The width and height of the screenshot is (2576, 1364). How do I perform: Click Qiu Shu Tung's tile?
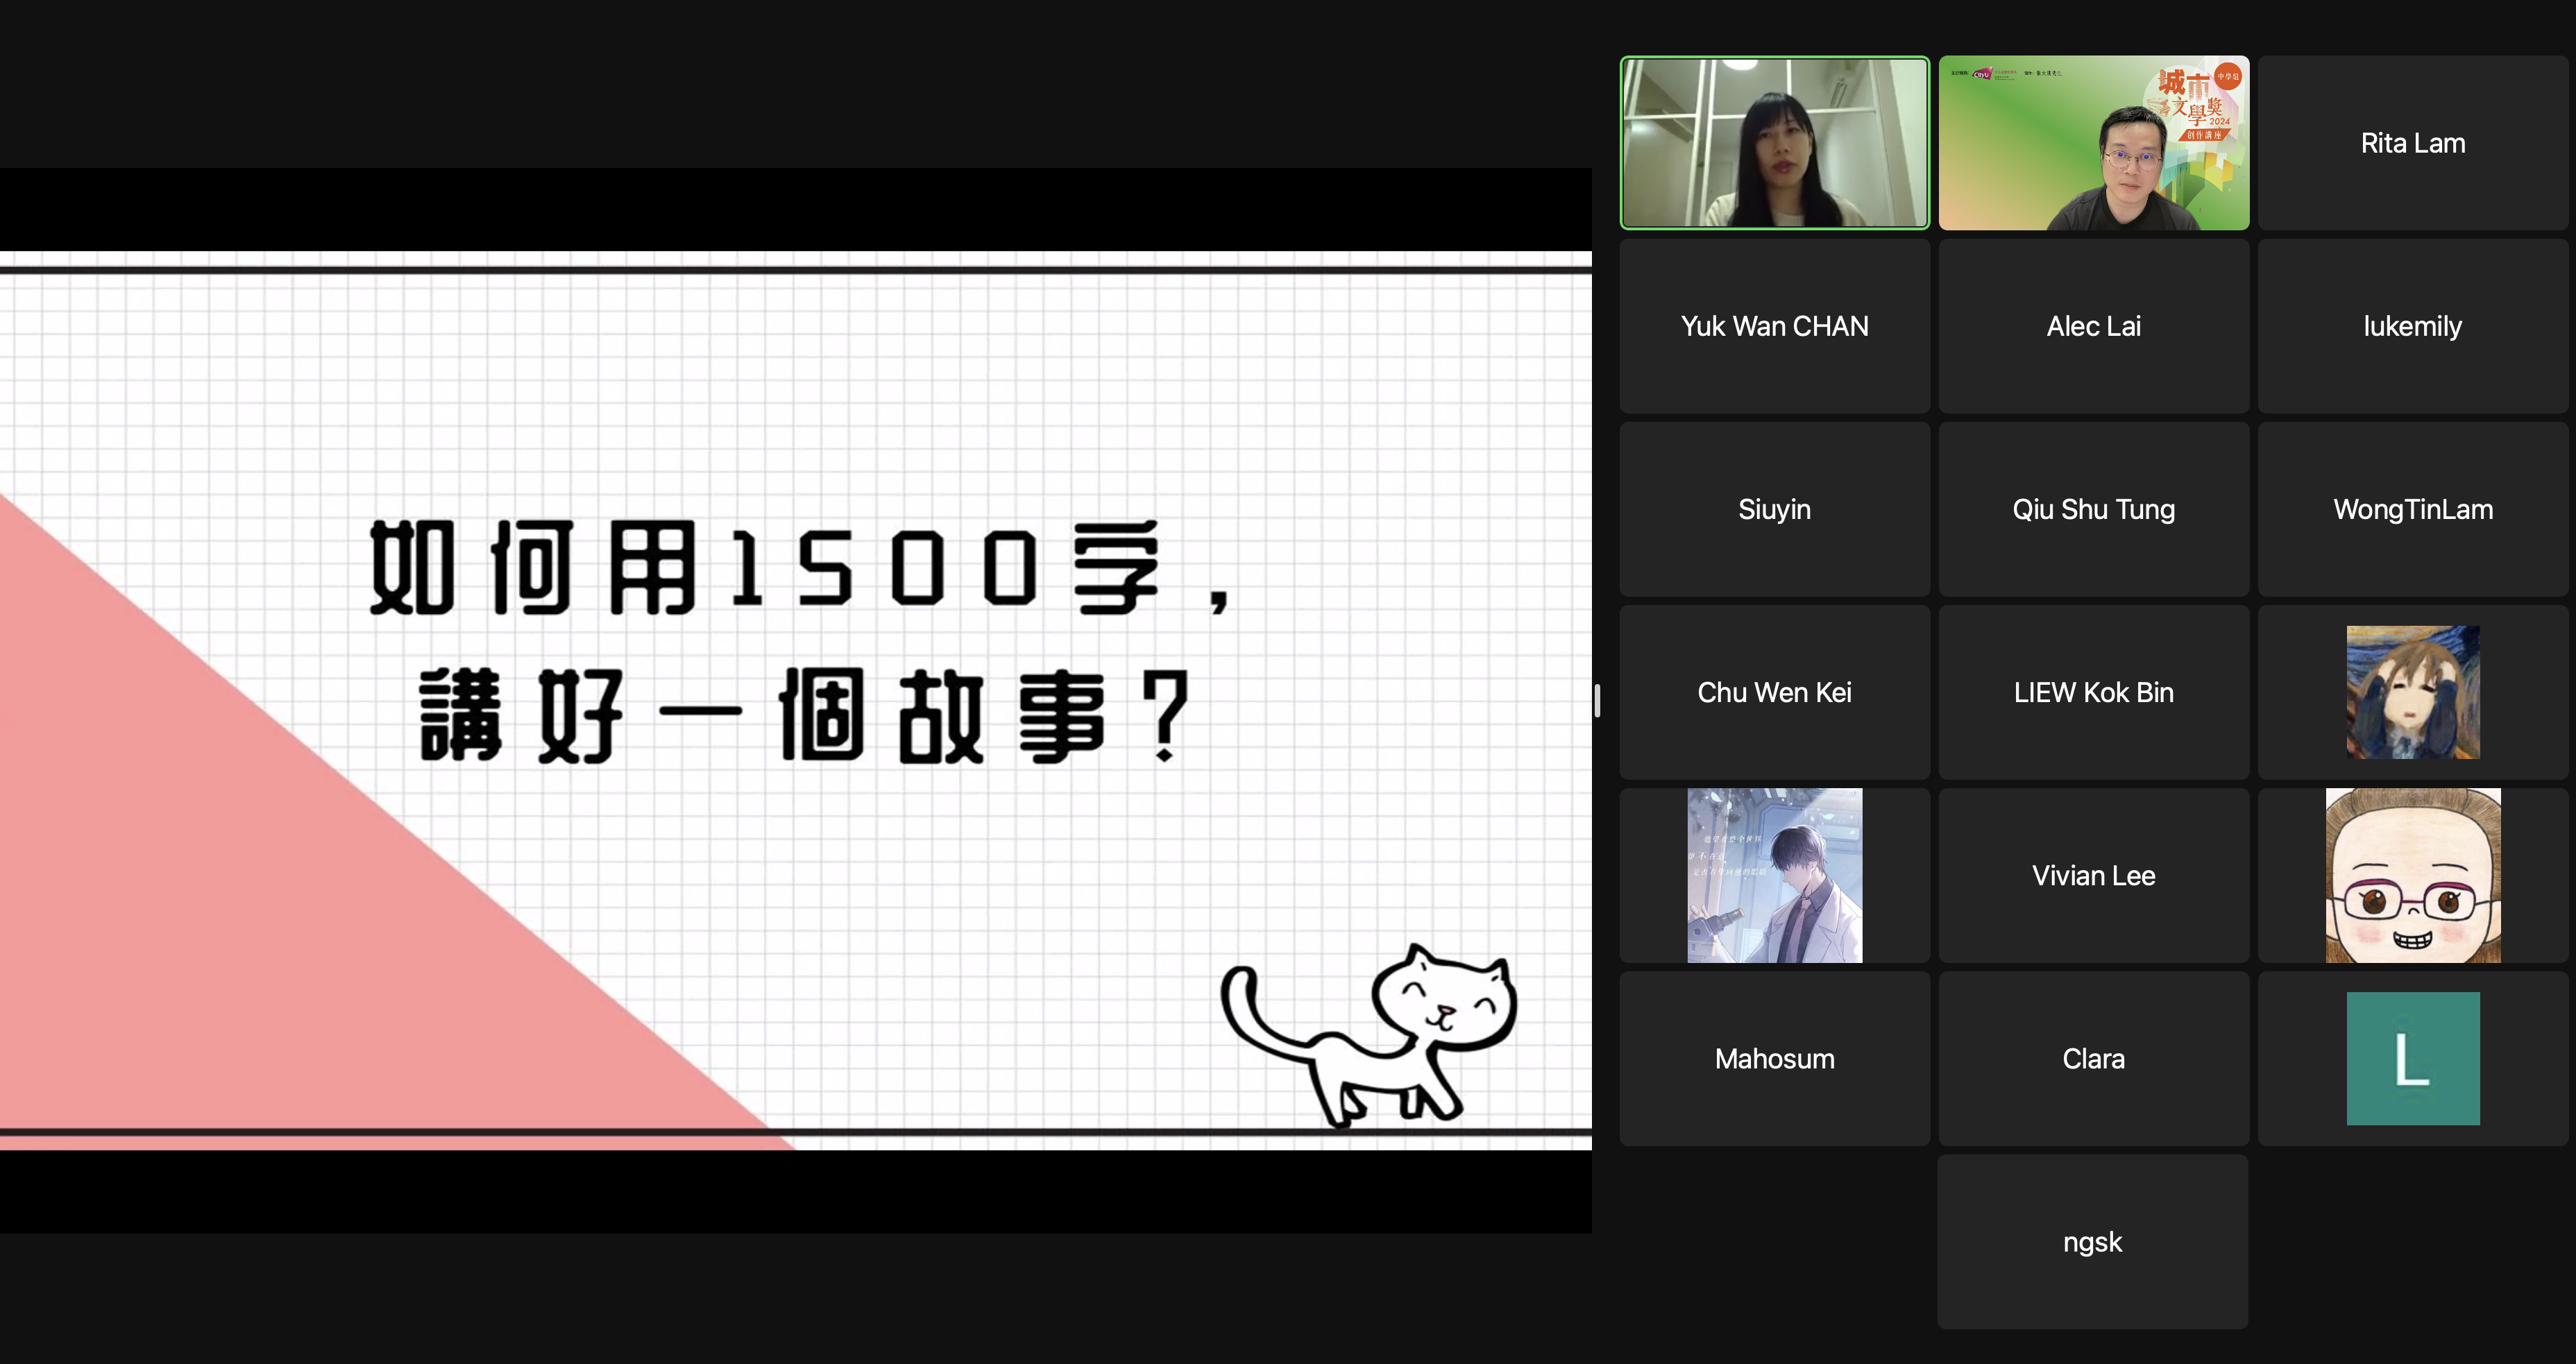(2093, 509)
